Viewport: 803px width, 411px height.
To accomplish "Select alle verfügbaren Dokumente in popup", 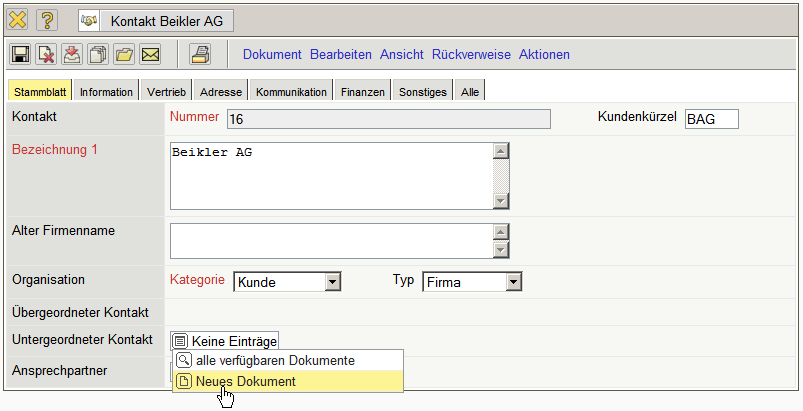I will point(275,360).
